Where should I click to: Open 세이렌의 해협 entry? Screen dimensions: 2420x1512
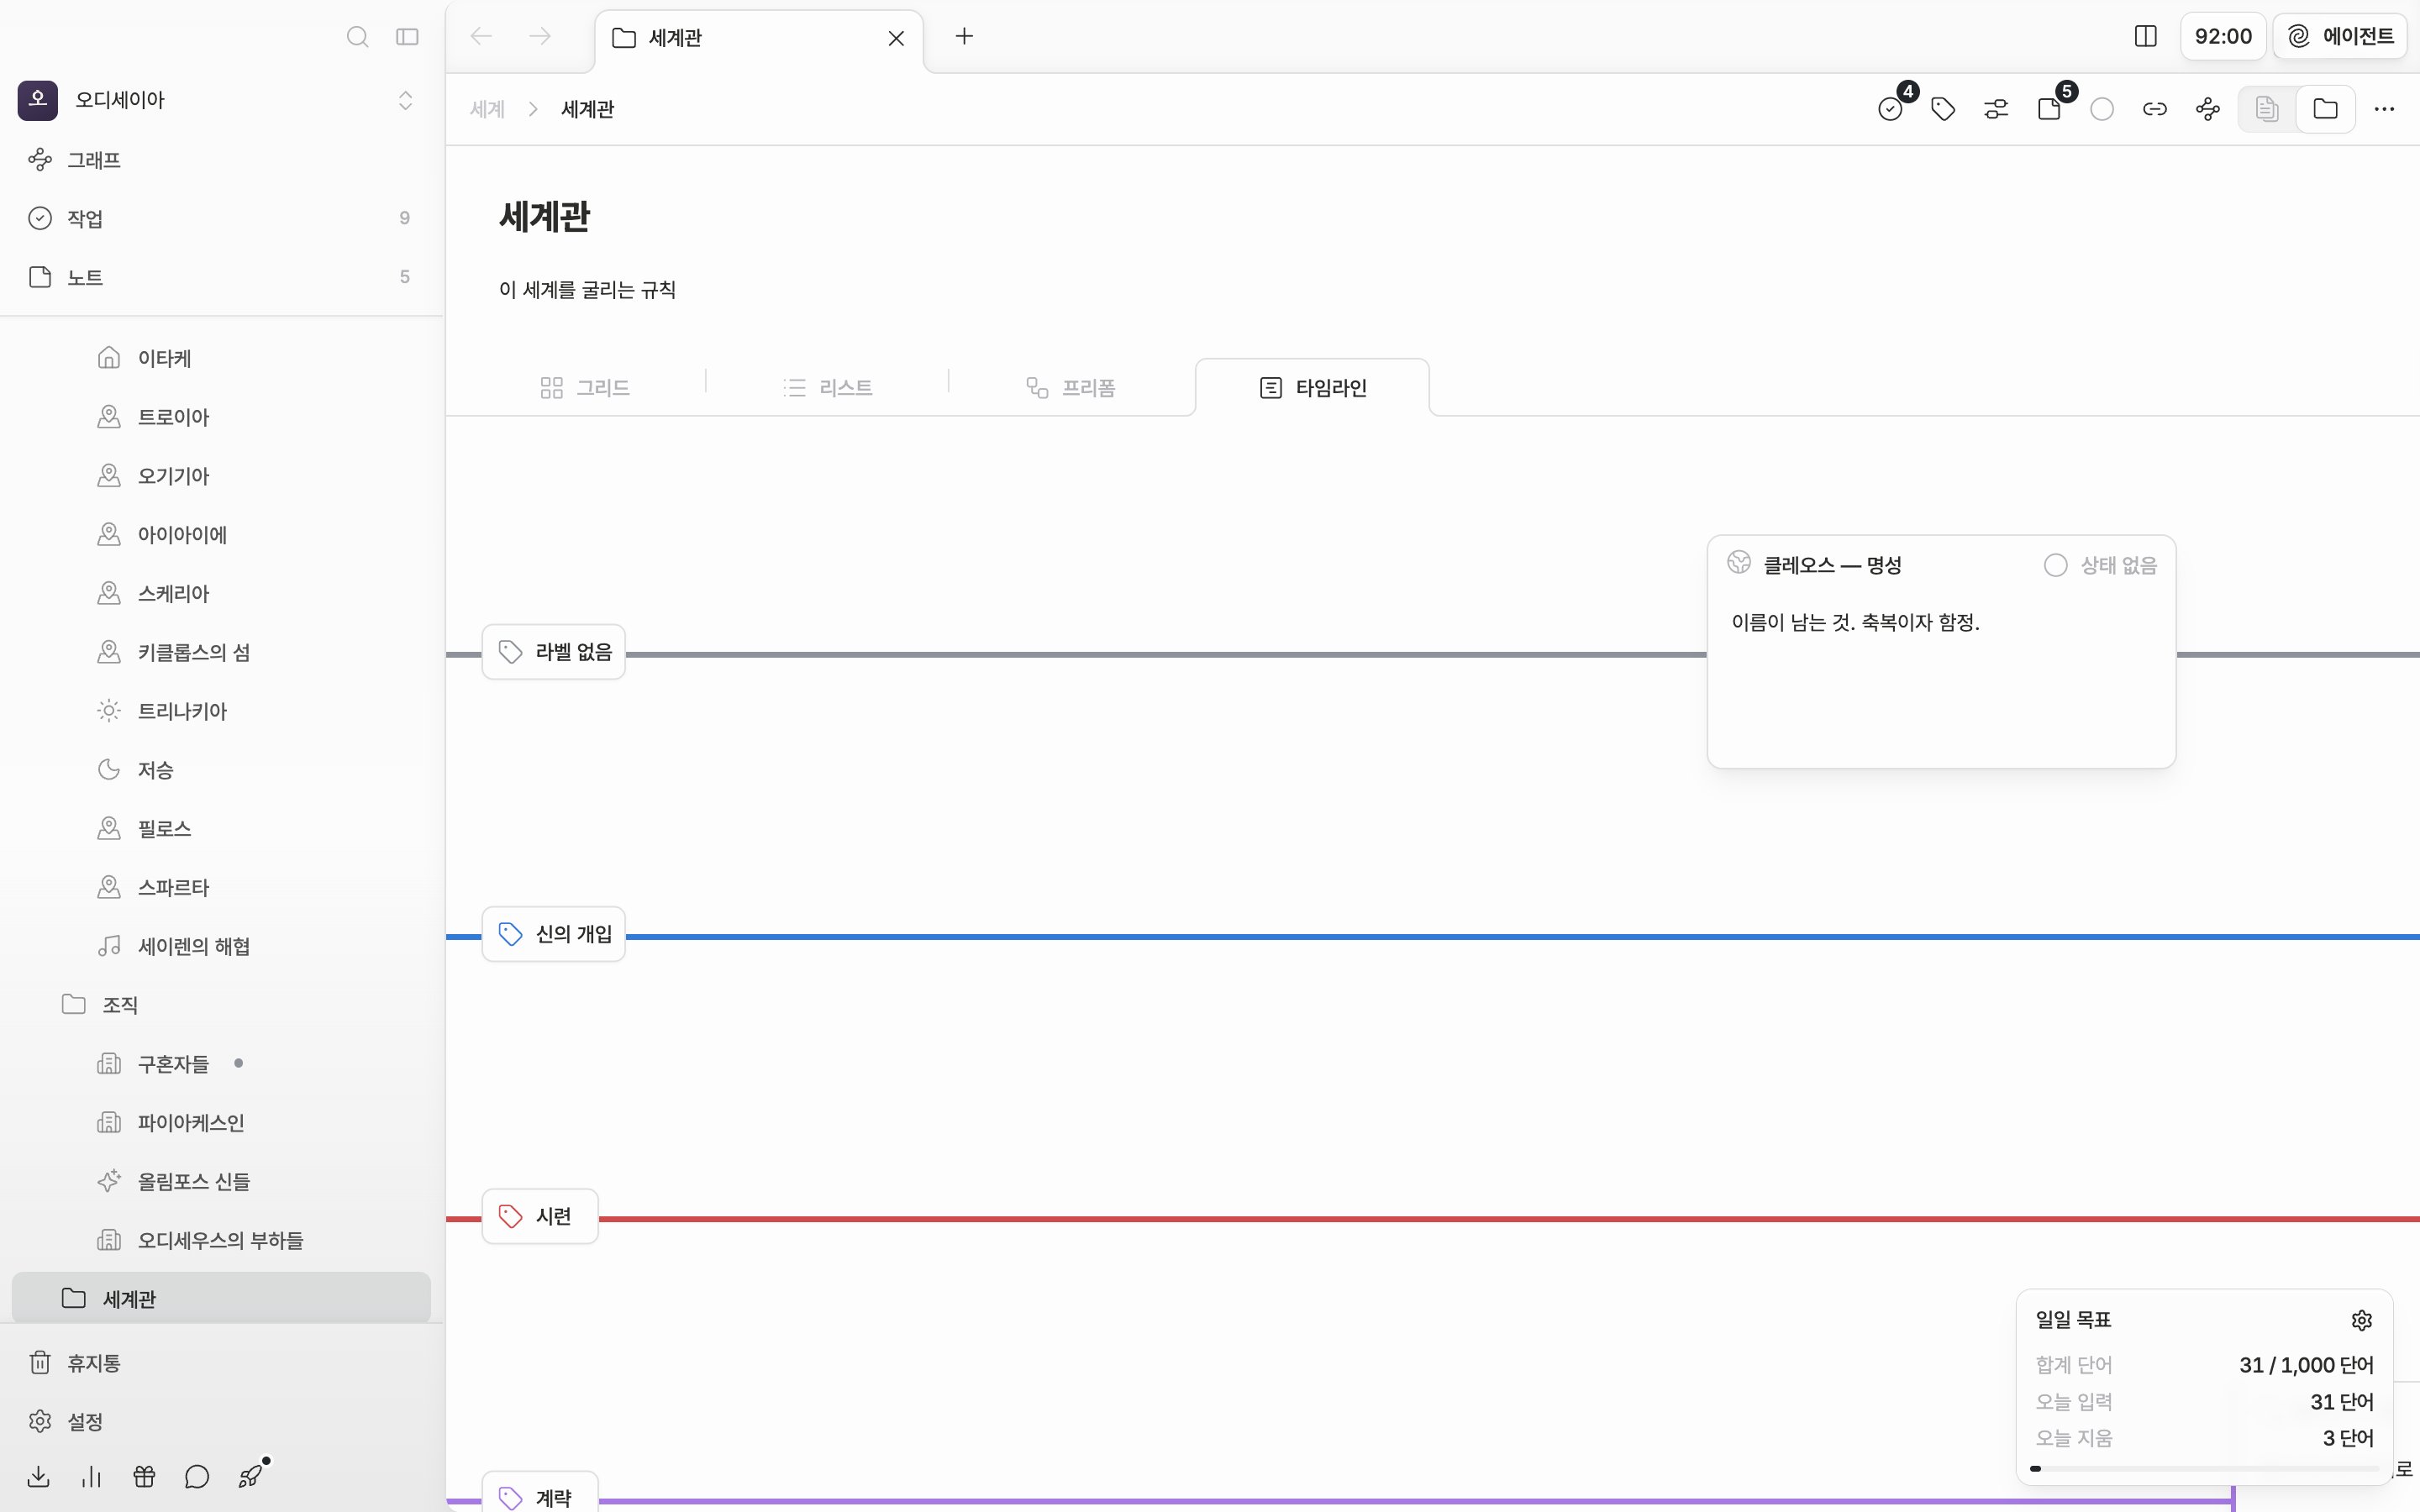[221, 946]
